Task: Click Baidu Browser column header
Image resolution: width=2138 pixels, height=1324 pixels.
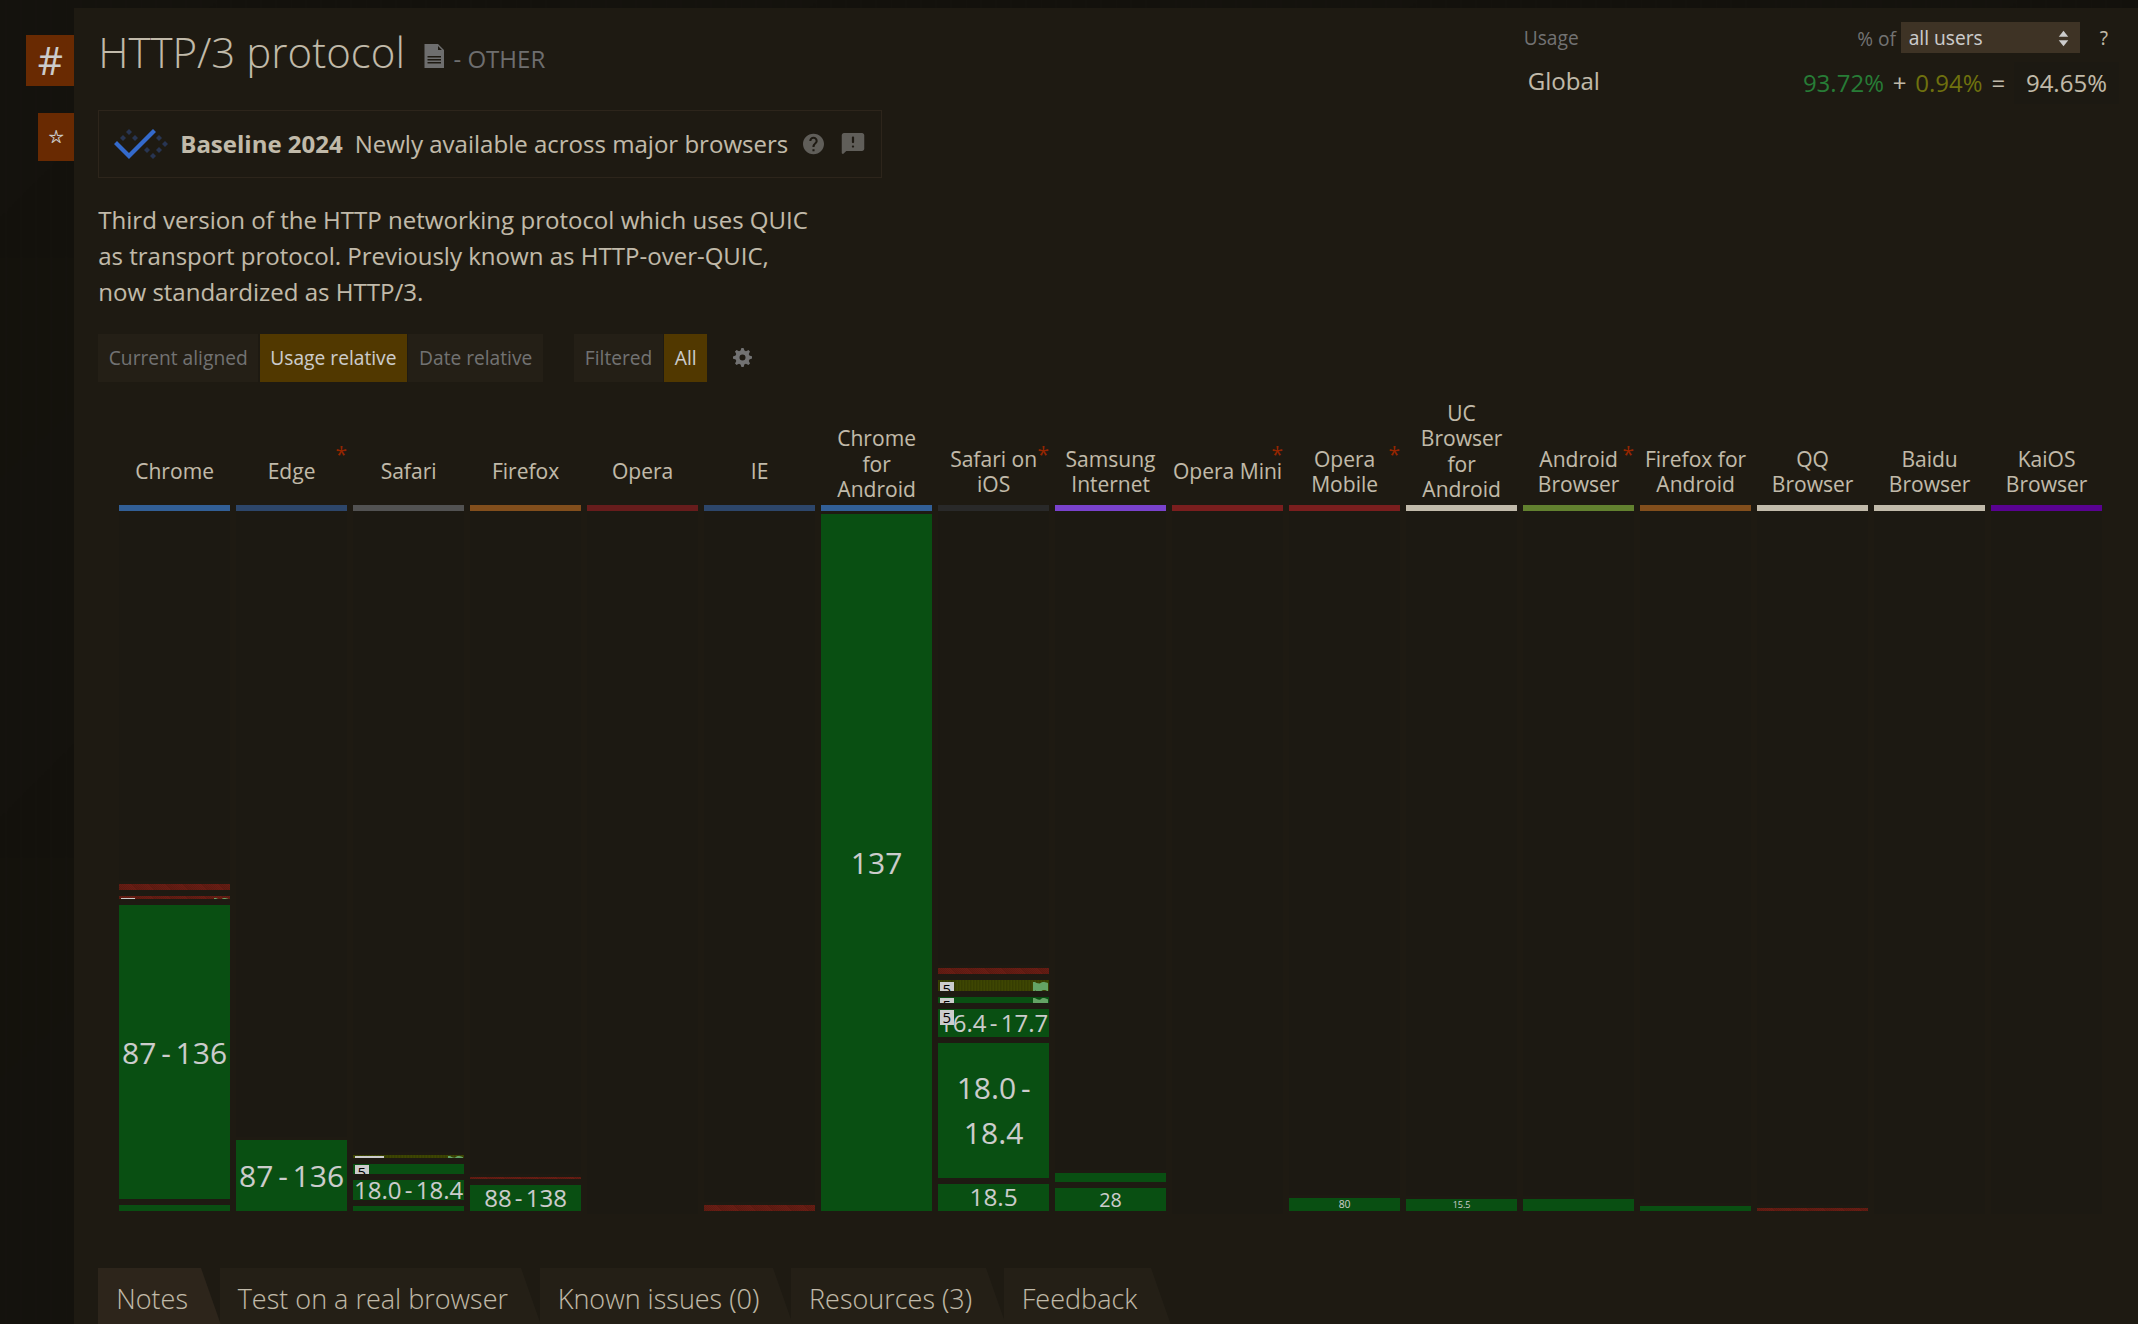Action: [1929, 471]
